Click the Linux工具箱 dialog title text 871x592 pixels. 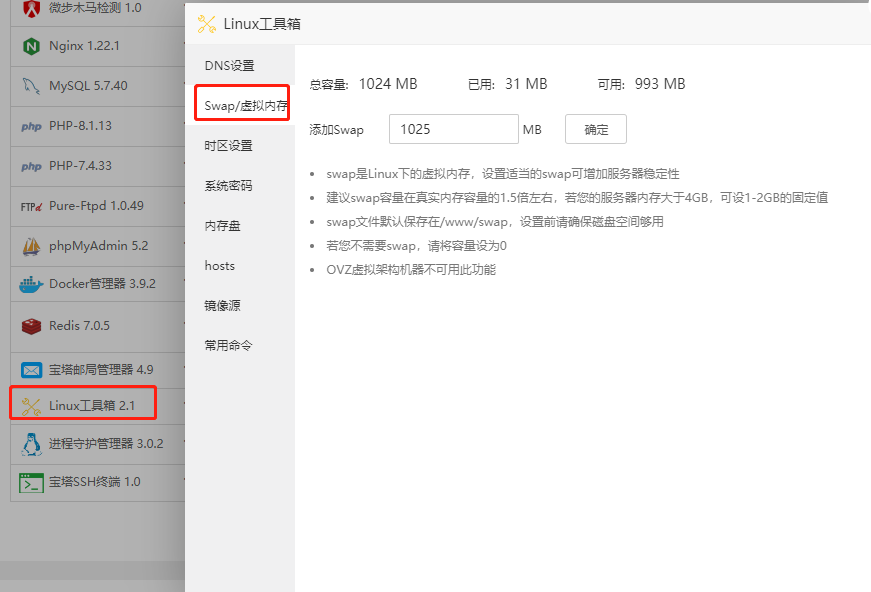pyautogui.click(x=262, y=24)
